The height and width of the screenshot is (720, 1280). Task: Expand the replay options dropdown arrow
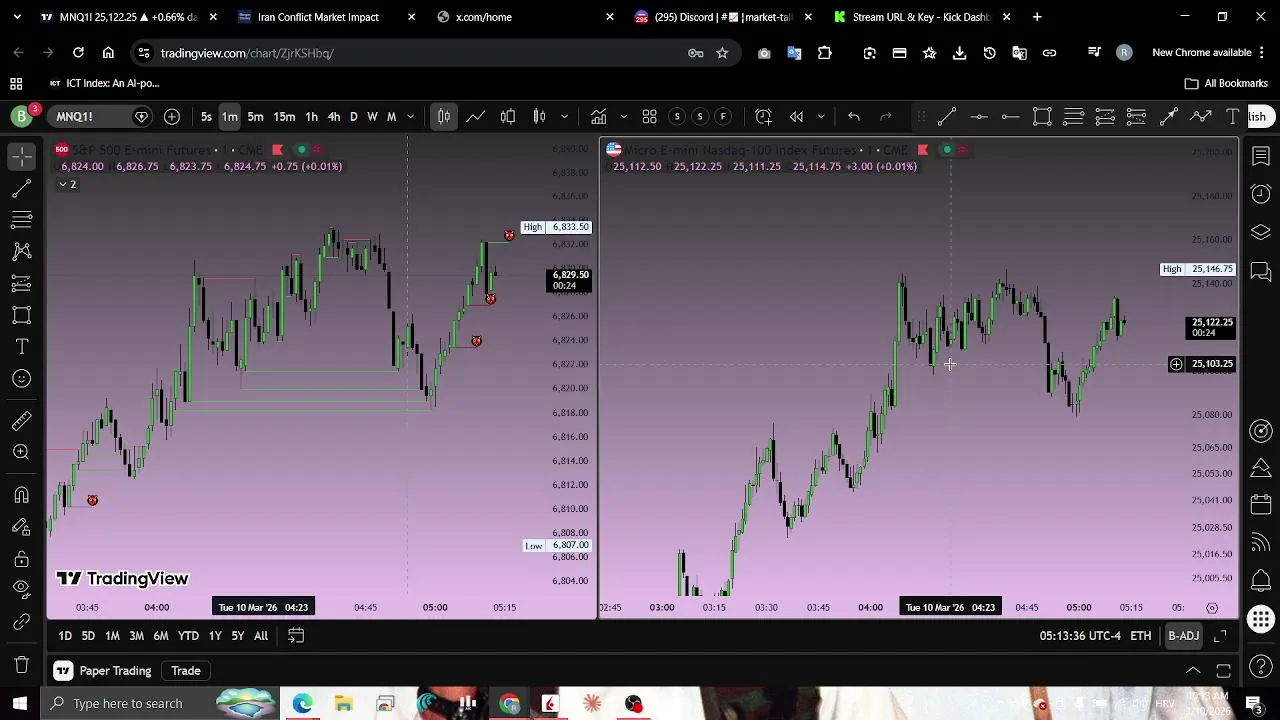[x=821, y=117]
